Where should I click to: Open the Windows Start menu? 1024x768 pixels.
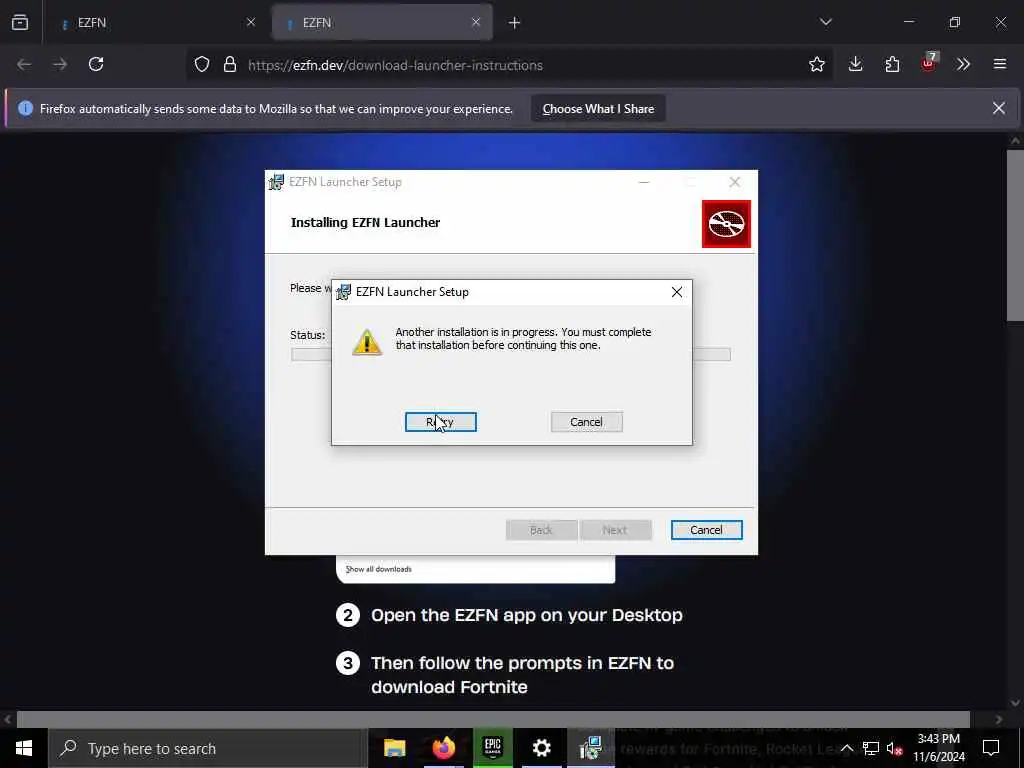[x=24, y=748]
